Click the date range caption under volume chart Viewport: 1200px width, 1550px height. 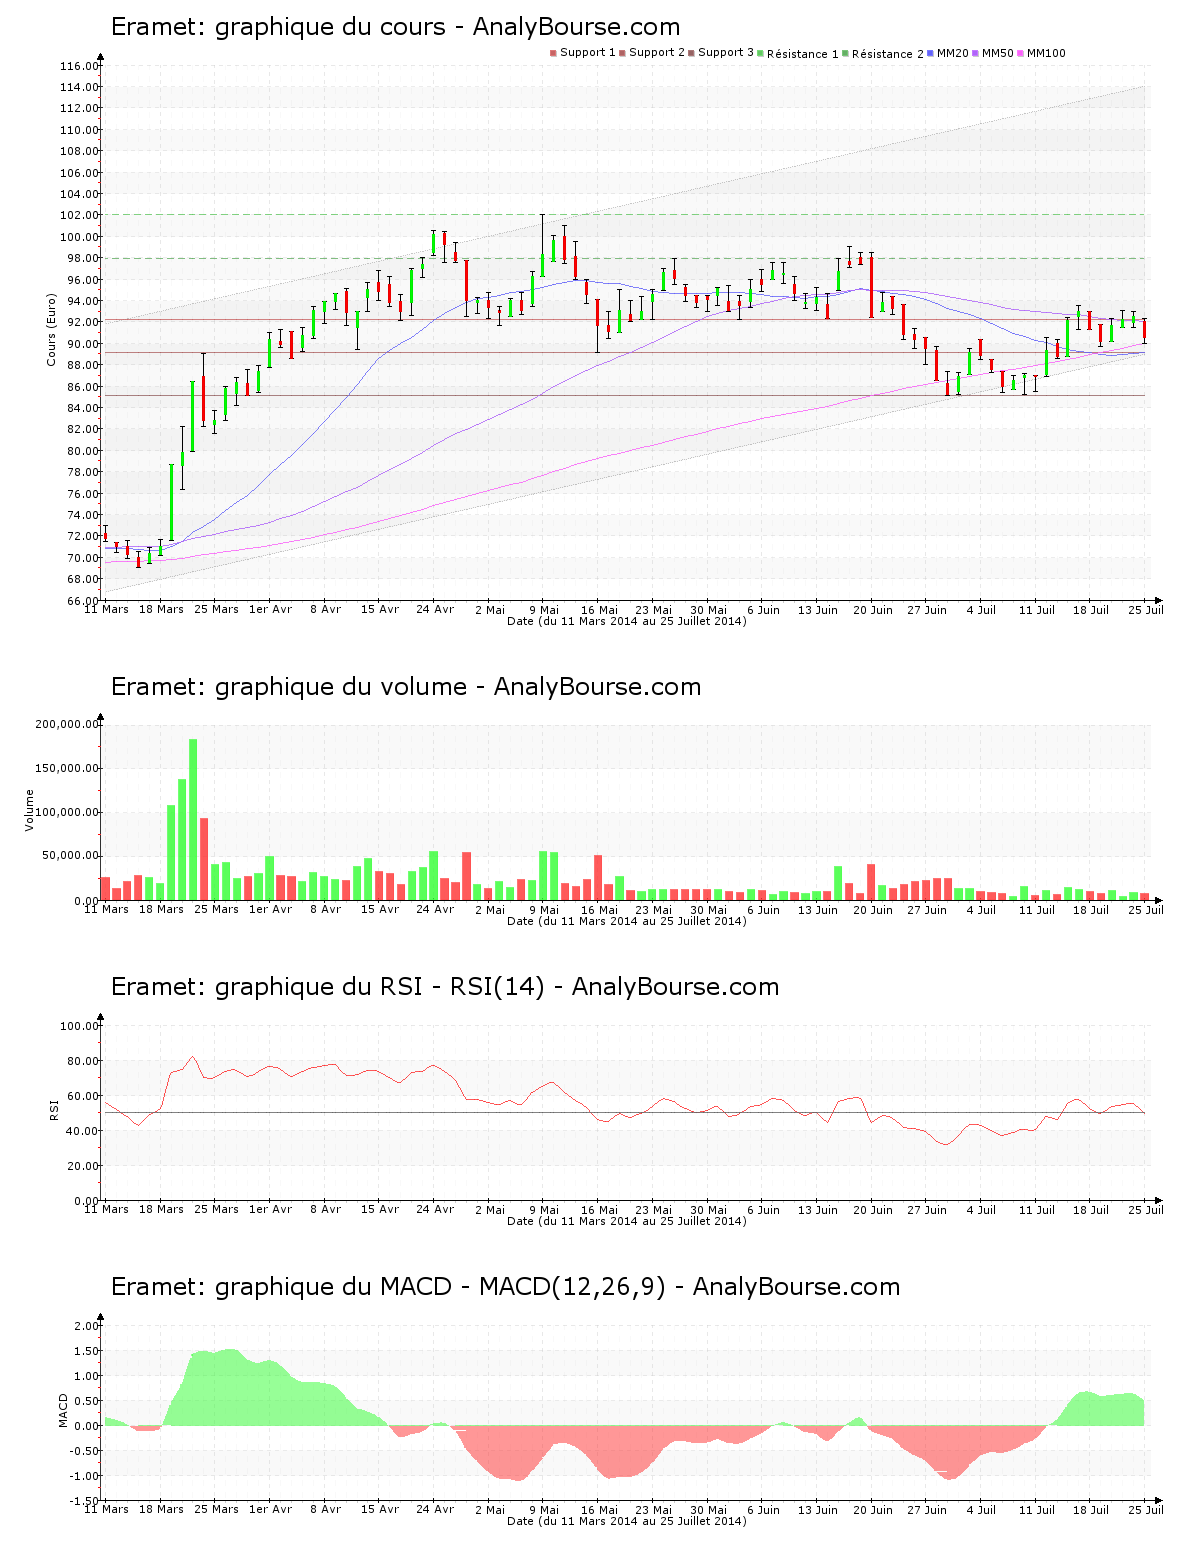626,921
